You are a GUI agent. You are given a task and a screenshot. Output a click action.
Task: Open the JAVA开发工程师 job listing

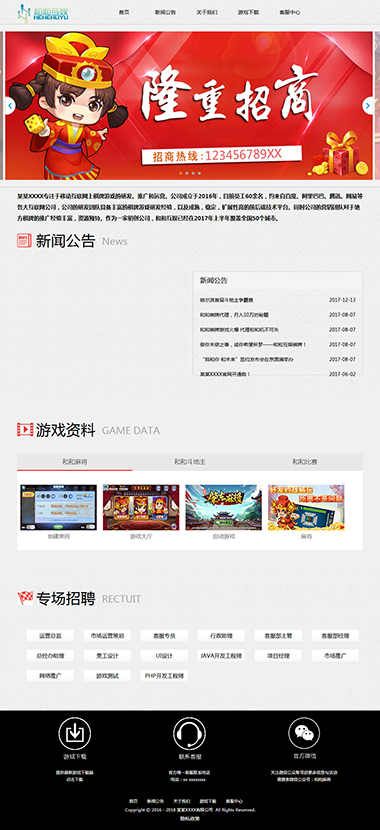pos(221,655)
